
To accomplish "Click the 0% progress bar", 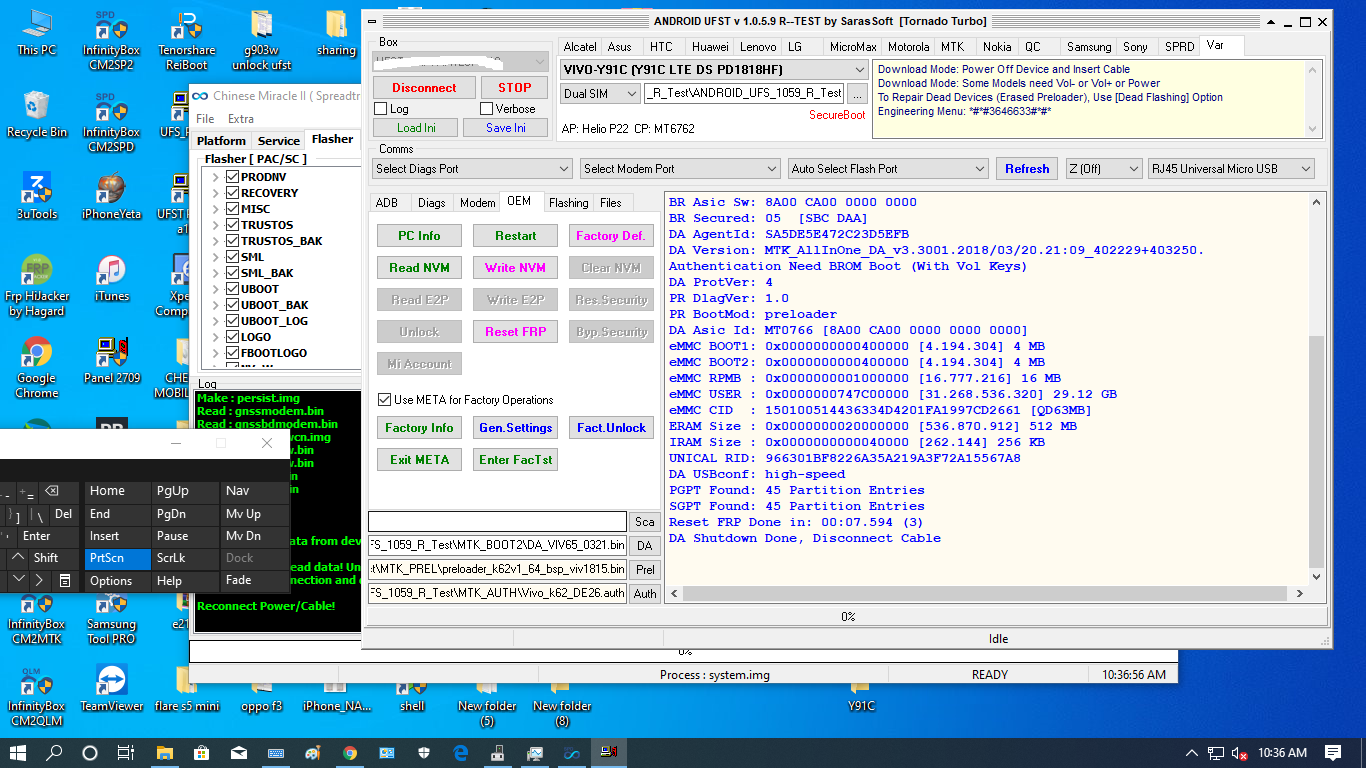I will [x=847, y=617].
